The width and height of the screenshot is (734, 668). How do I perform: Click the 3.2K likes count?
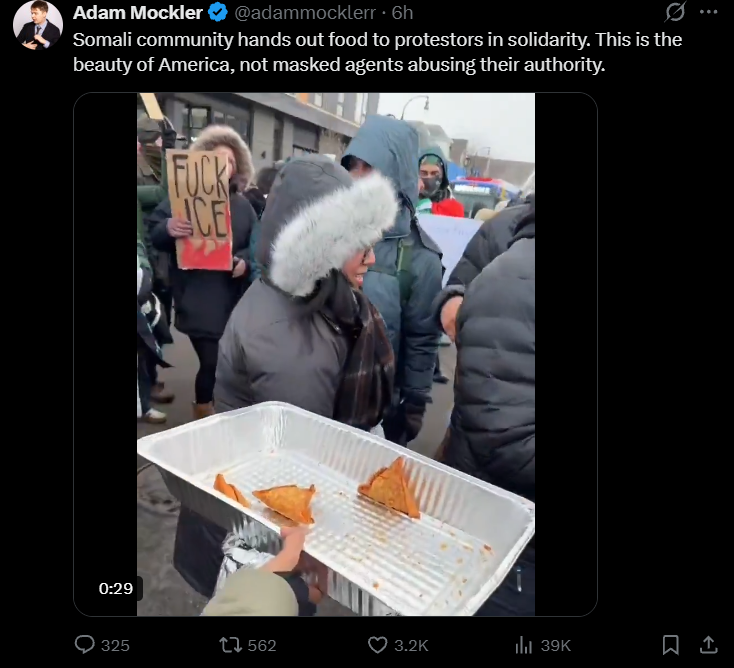pyautogui.click(x=411, y=646)
